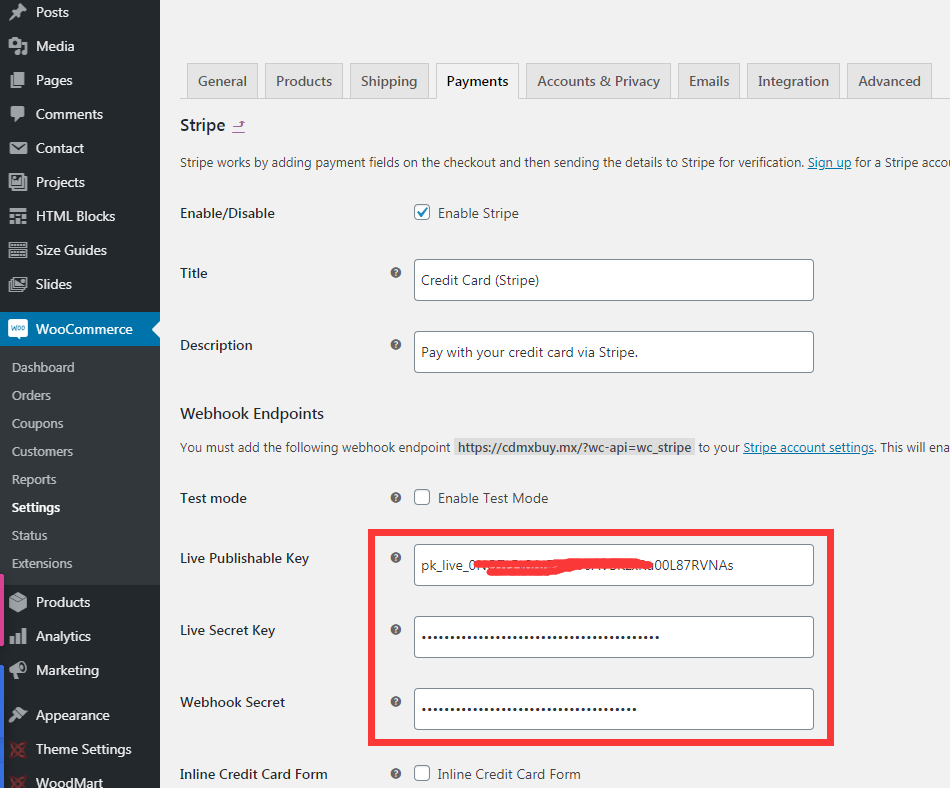Select the Payments settings tab
The height and width of the screenshot is (788, 950).
(x=477, y=81)
